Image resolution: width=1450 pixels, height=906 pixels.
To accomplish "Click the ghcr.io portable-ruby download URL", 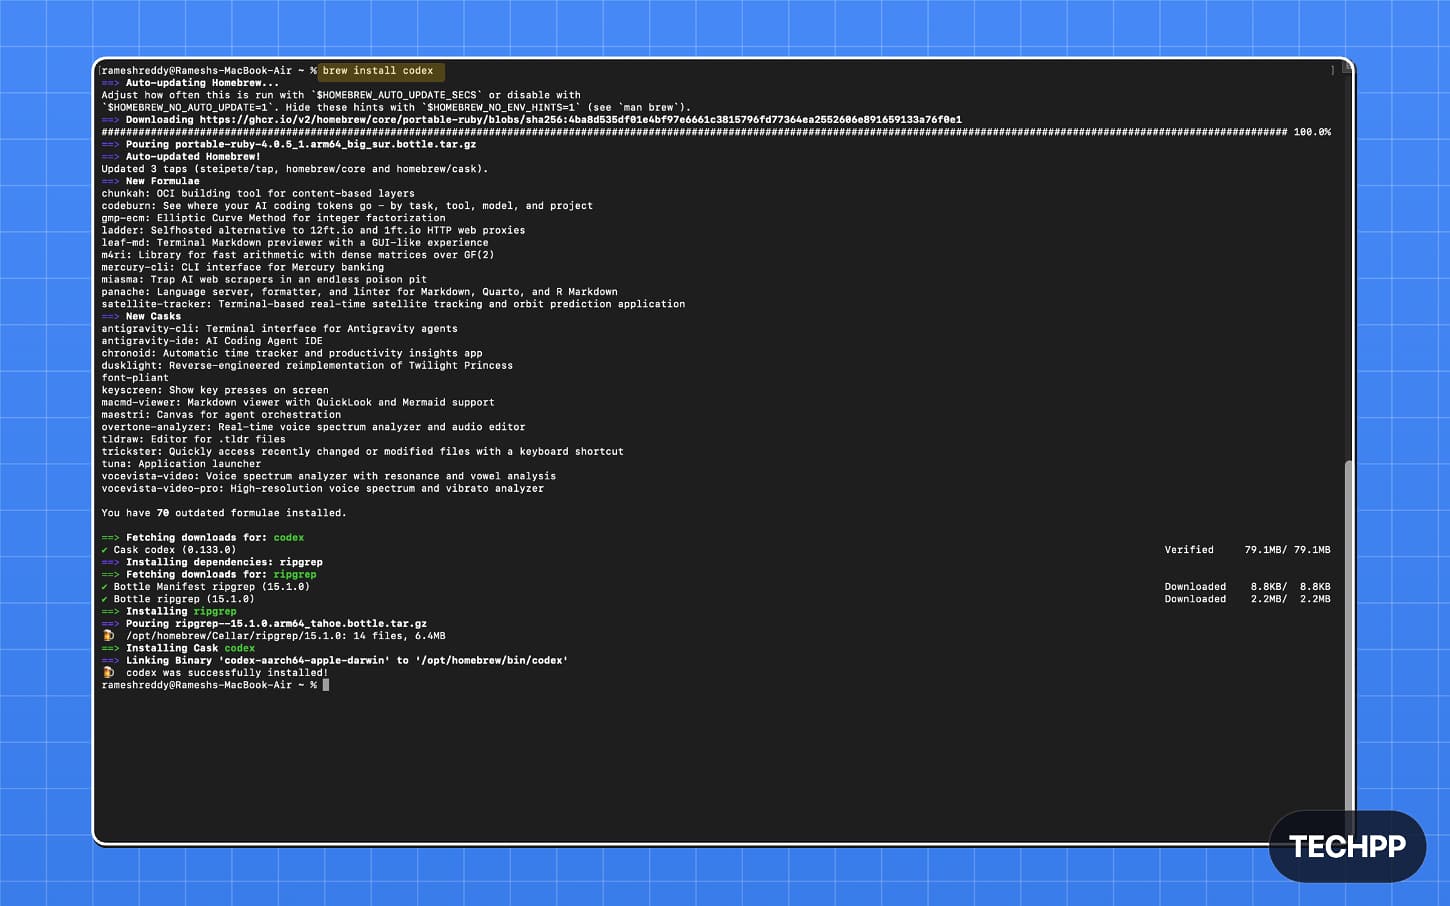I will [580, 120].
